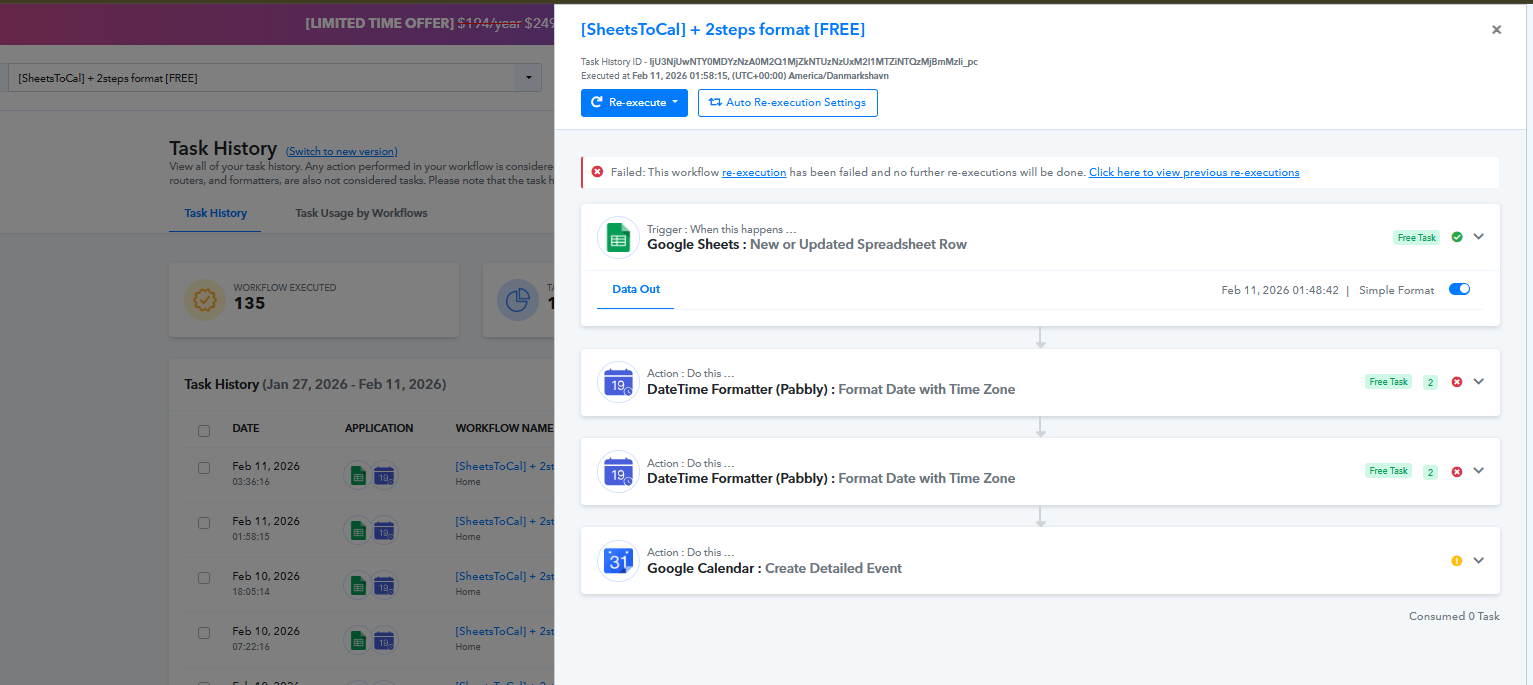This screenshot has width=1533, height=685.
Task: Check the Feb 11 01:58:15 row checkbox
Action: tap(204, 523)
